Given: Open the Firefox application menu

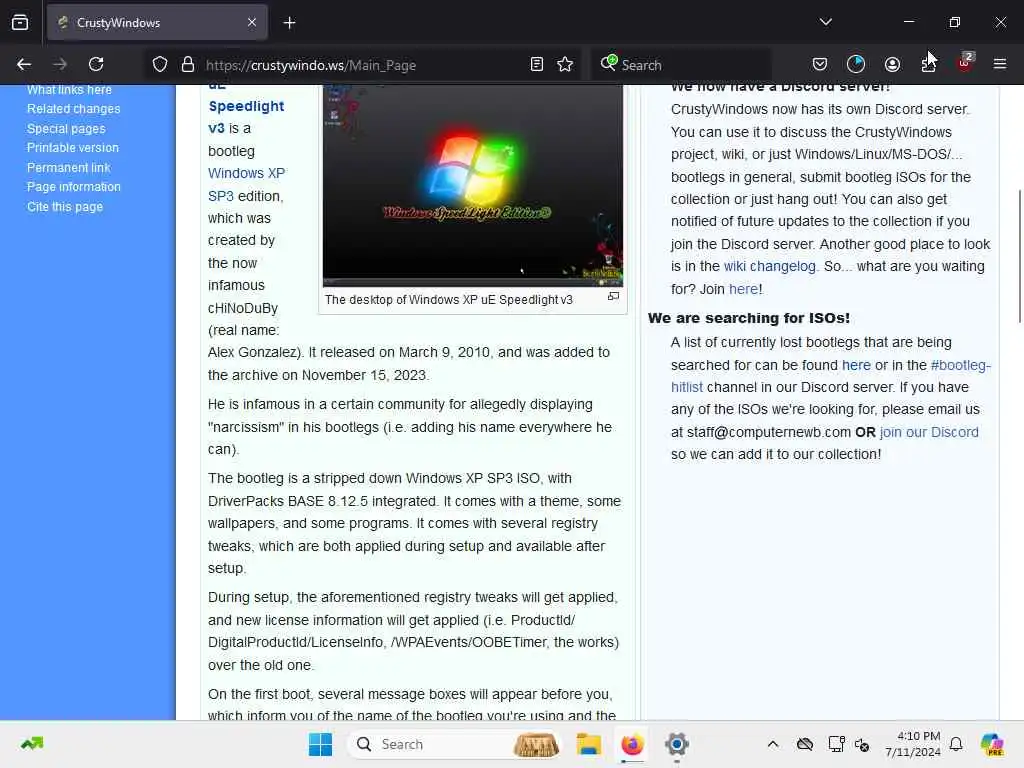Looking at the screenshot, I should pos(1000,65).
